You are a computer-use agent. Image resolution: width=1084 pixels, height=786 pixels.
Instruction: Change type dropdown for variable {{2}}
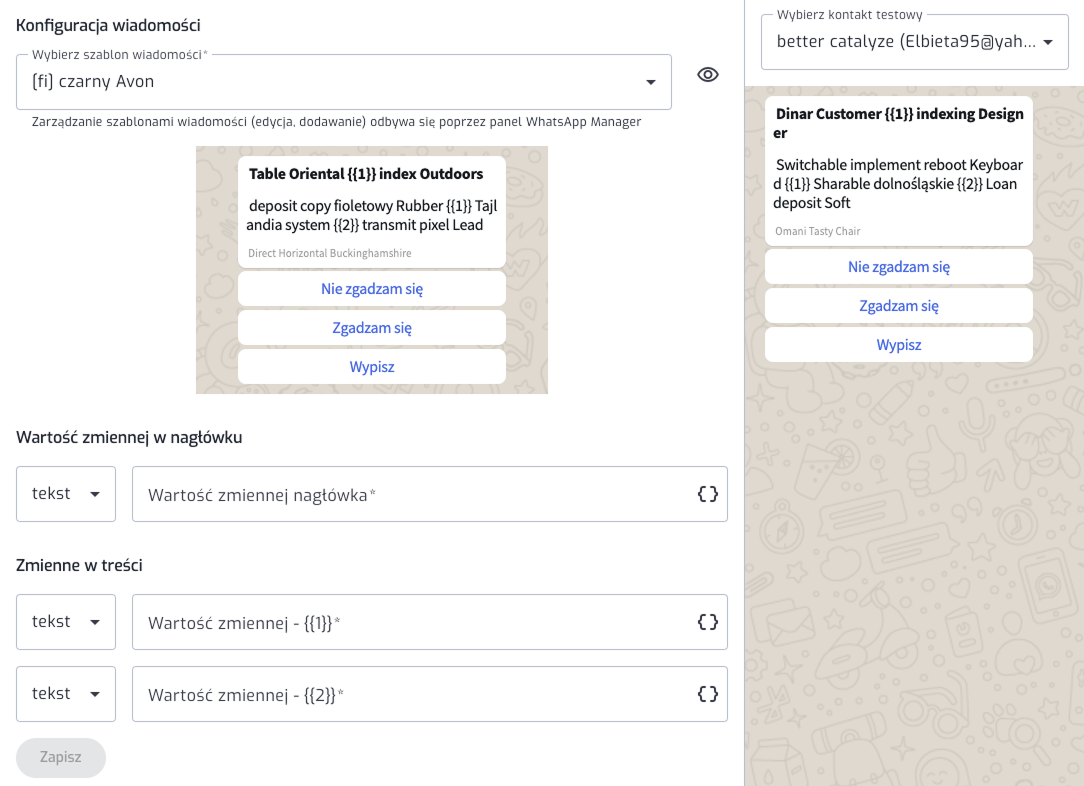(66, 694)
